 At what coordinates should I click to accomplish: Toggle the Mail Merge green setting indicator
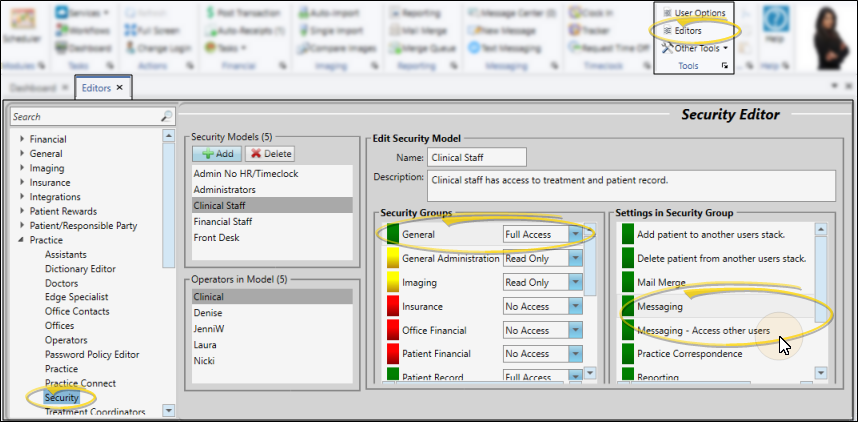coord(628,282)
